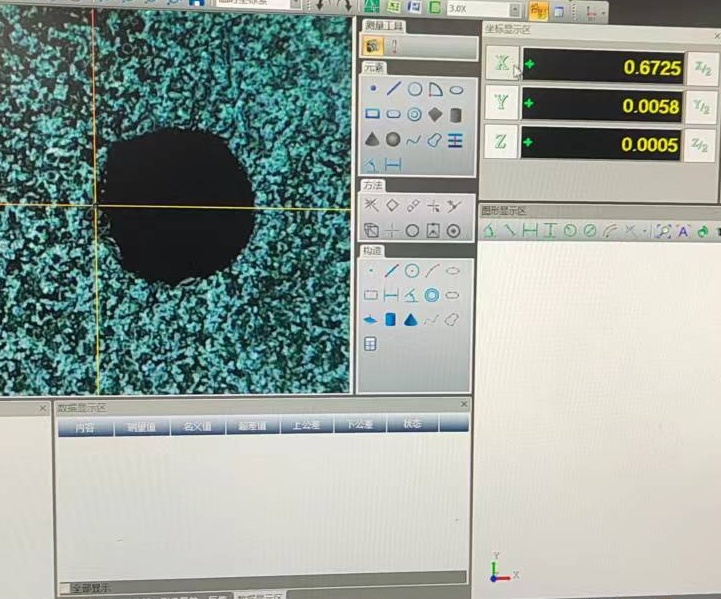Image resolution: width=721 pixels, height=599 pixels.
Task: Toggle the Y/2 half-value button
Action: click(703, 106)
